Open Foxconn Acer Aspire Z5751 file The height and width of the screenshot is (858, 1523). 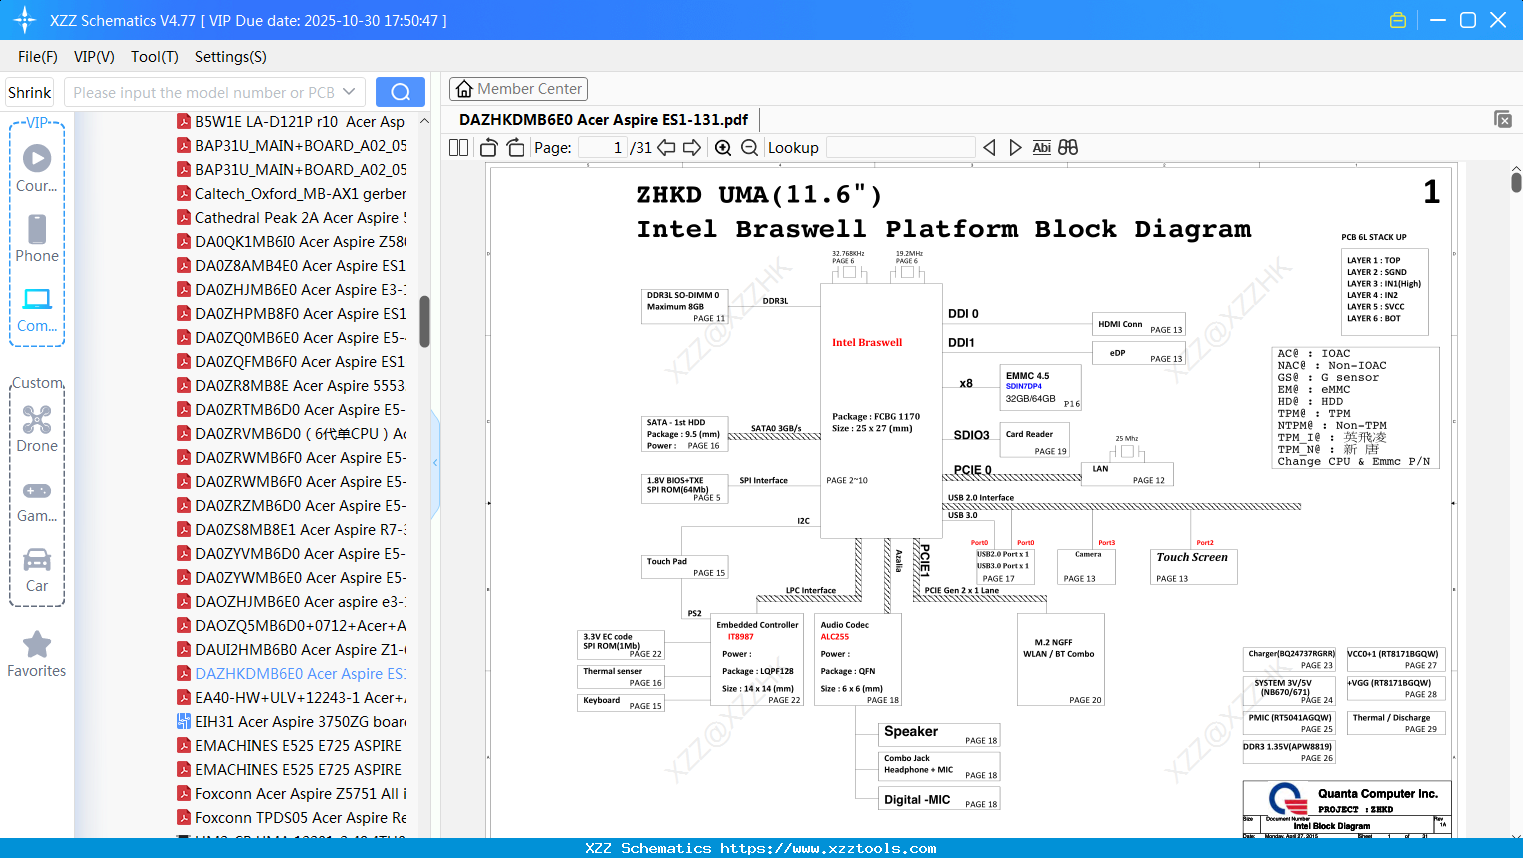[x=291, y=794]
